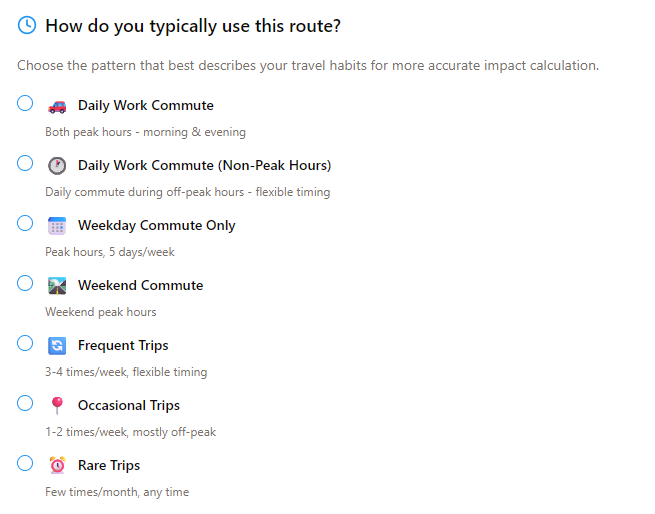Select the Weekday Commute Only radio button

[25, 223]
